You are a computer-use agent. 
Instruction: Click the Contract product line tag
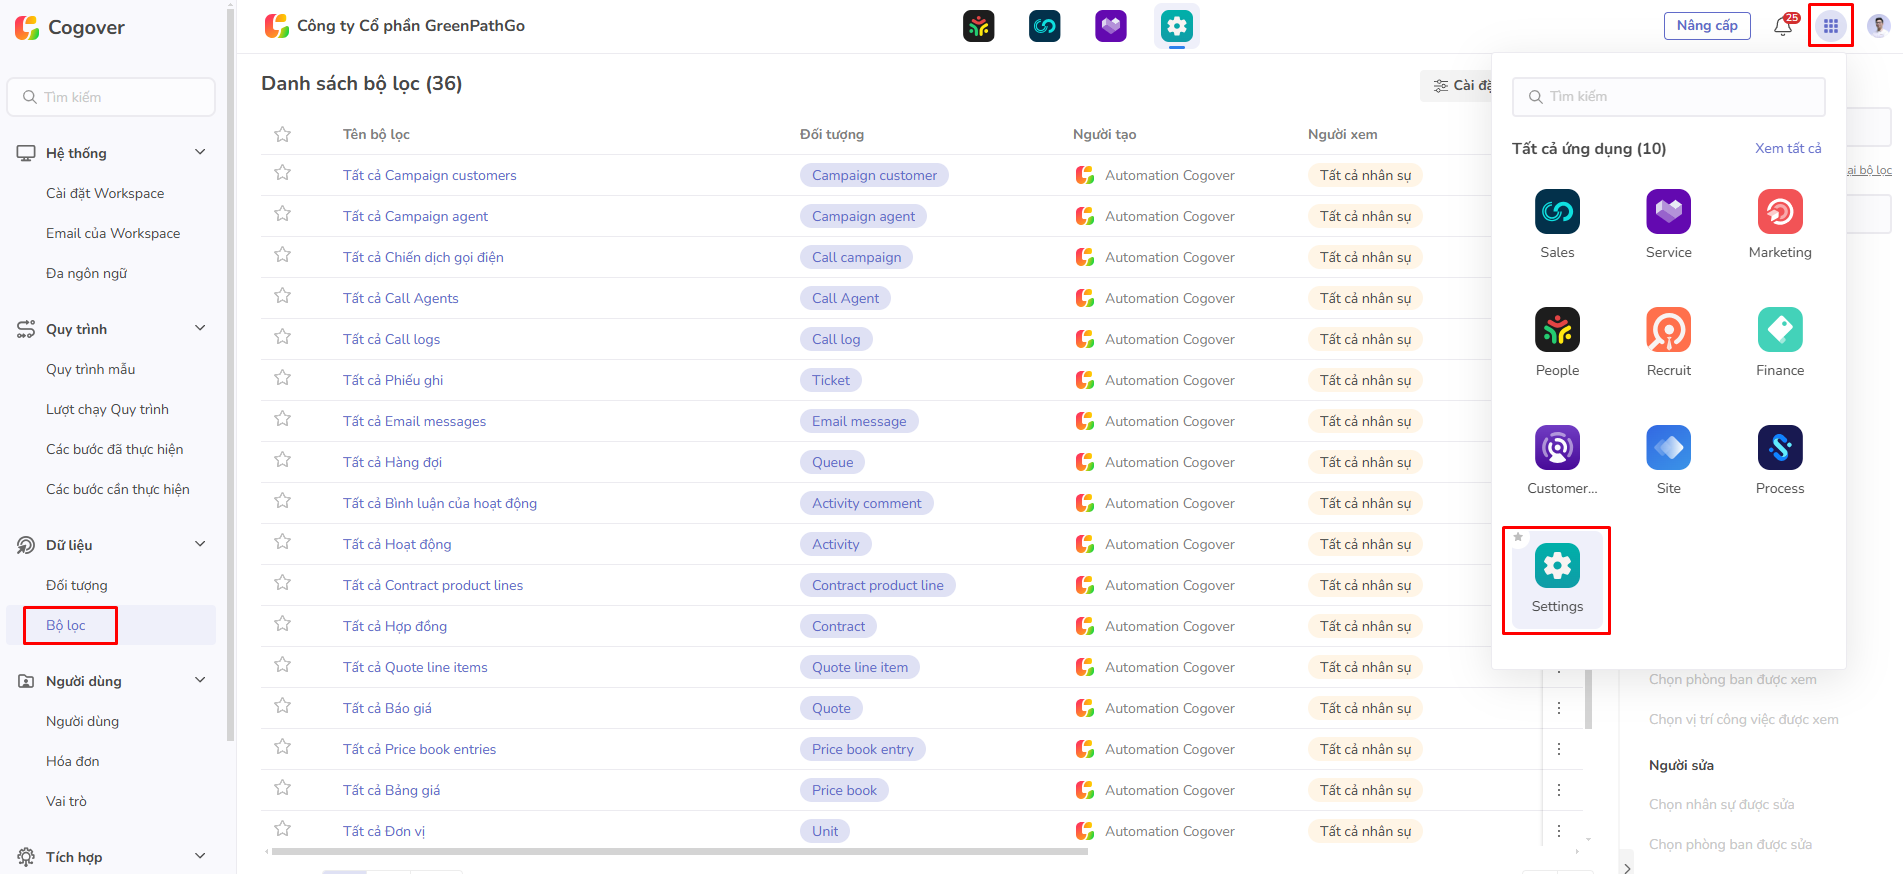coord(877,585)
